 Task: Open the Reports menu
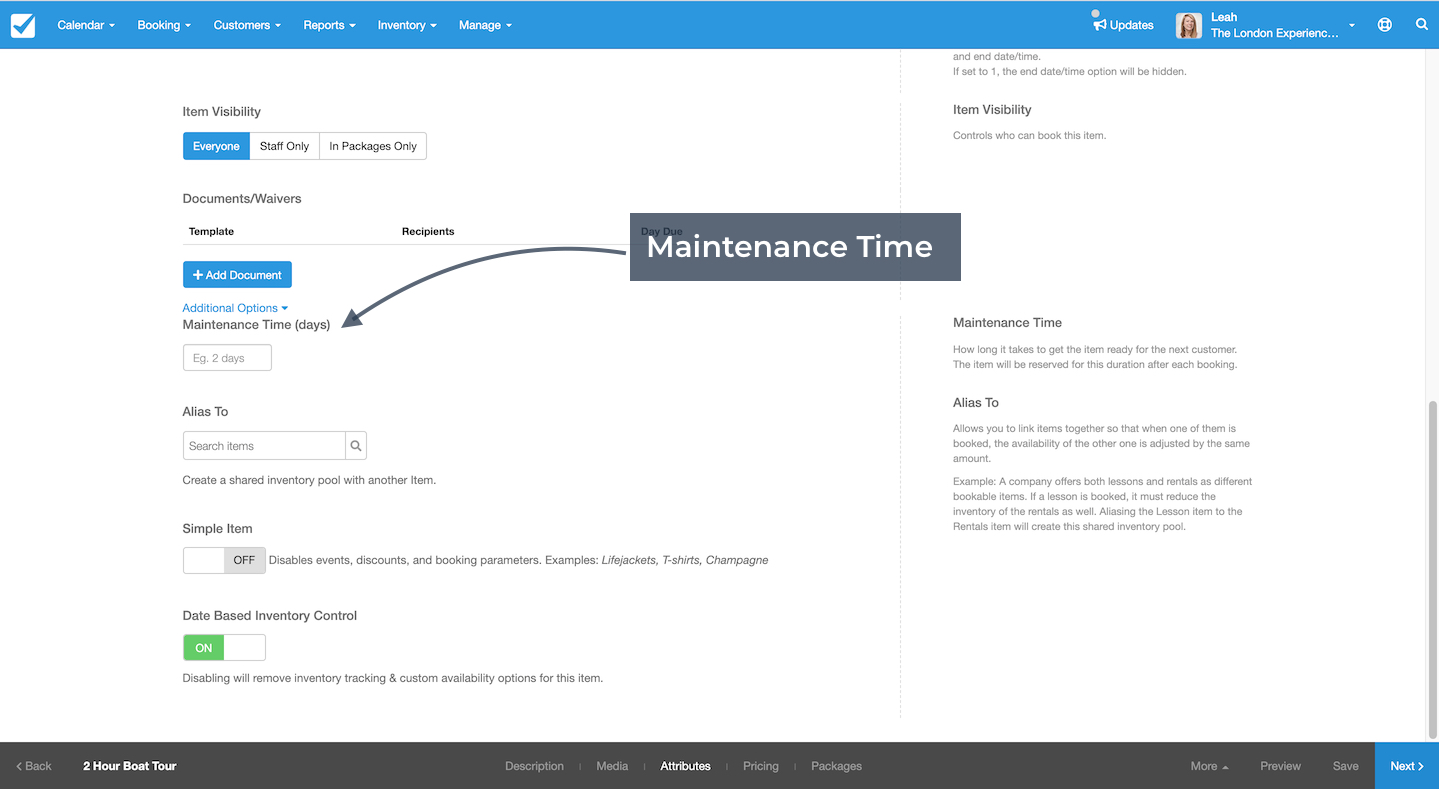point(329,25)
